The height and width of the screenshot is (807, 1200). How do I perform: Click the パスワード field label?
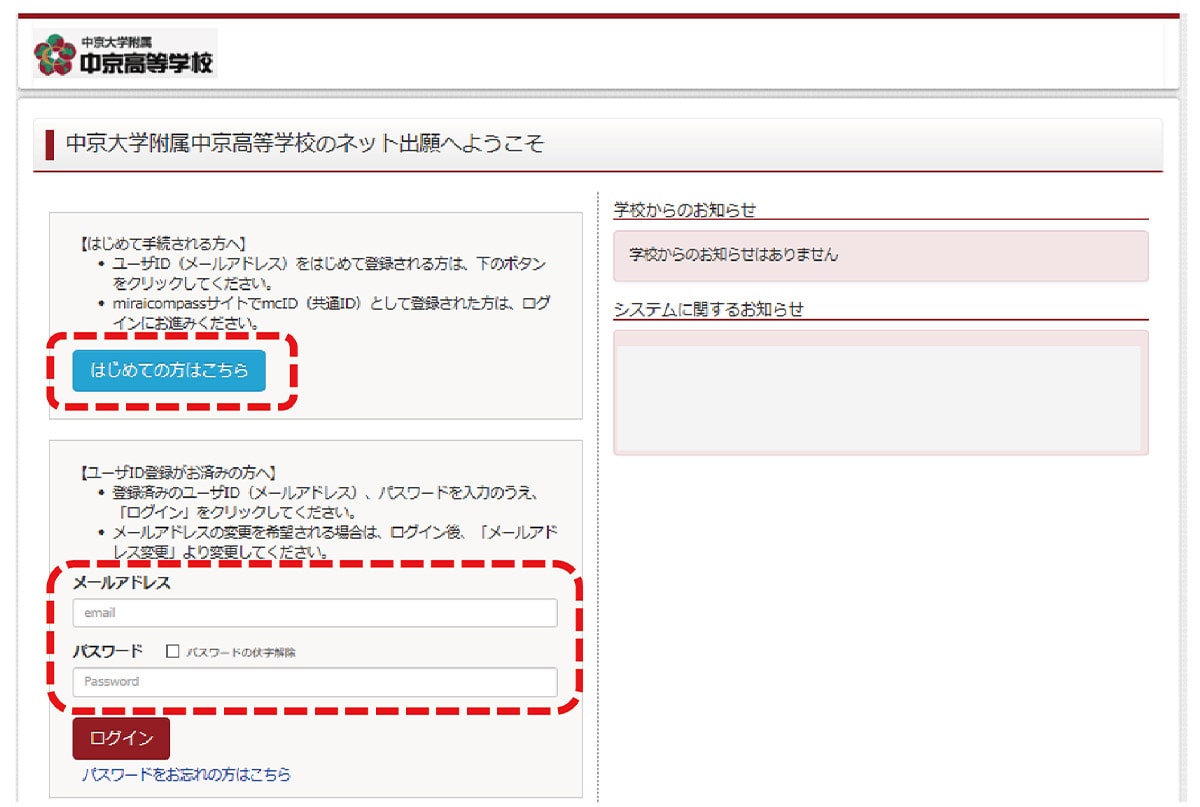[108, 651]
